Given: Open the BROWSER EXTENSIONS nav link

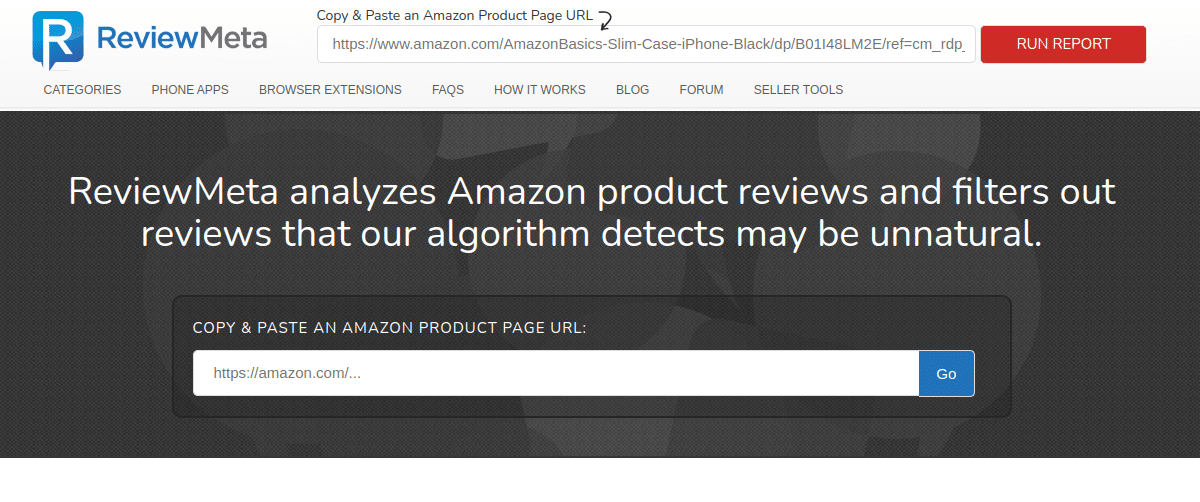Looking at the screenshot, I should click(x=330, y=90).
